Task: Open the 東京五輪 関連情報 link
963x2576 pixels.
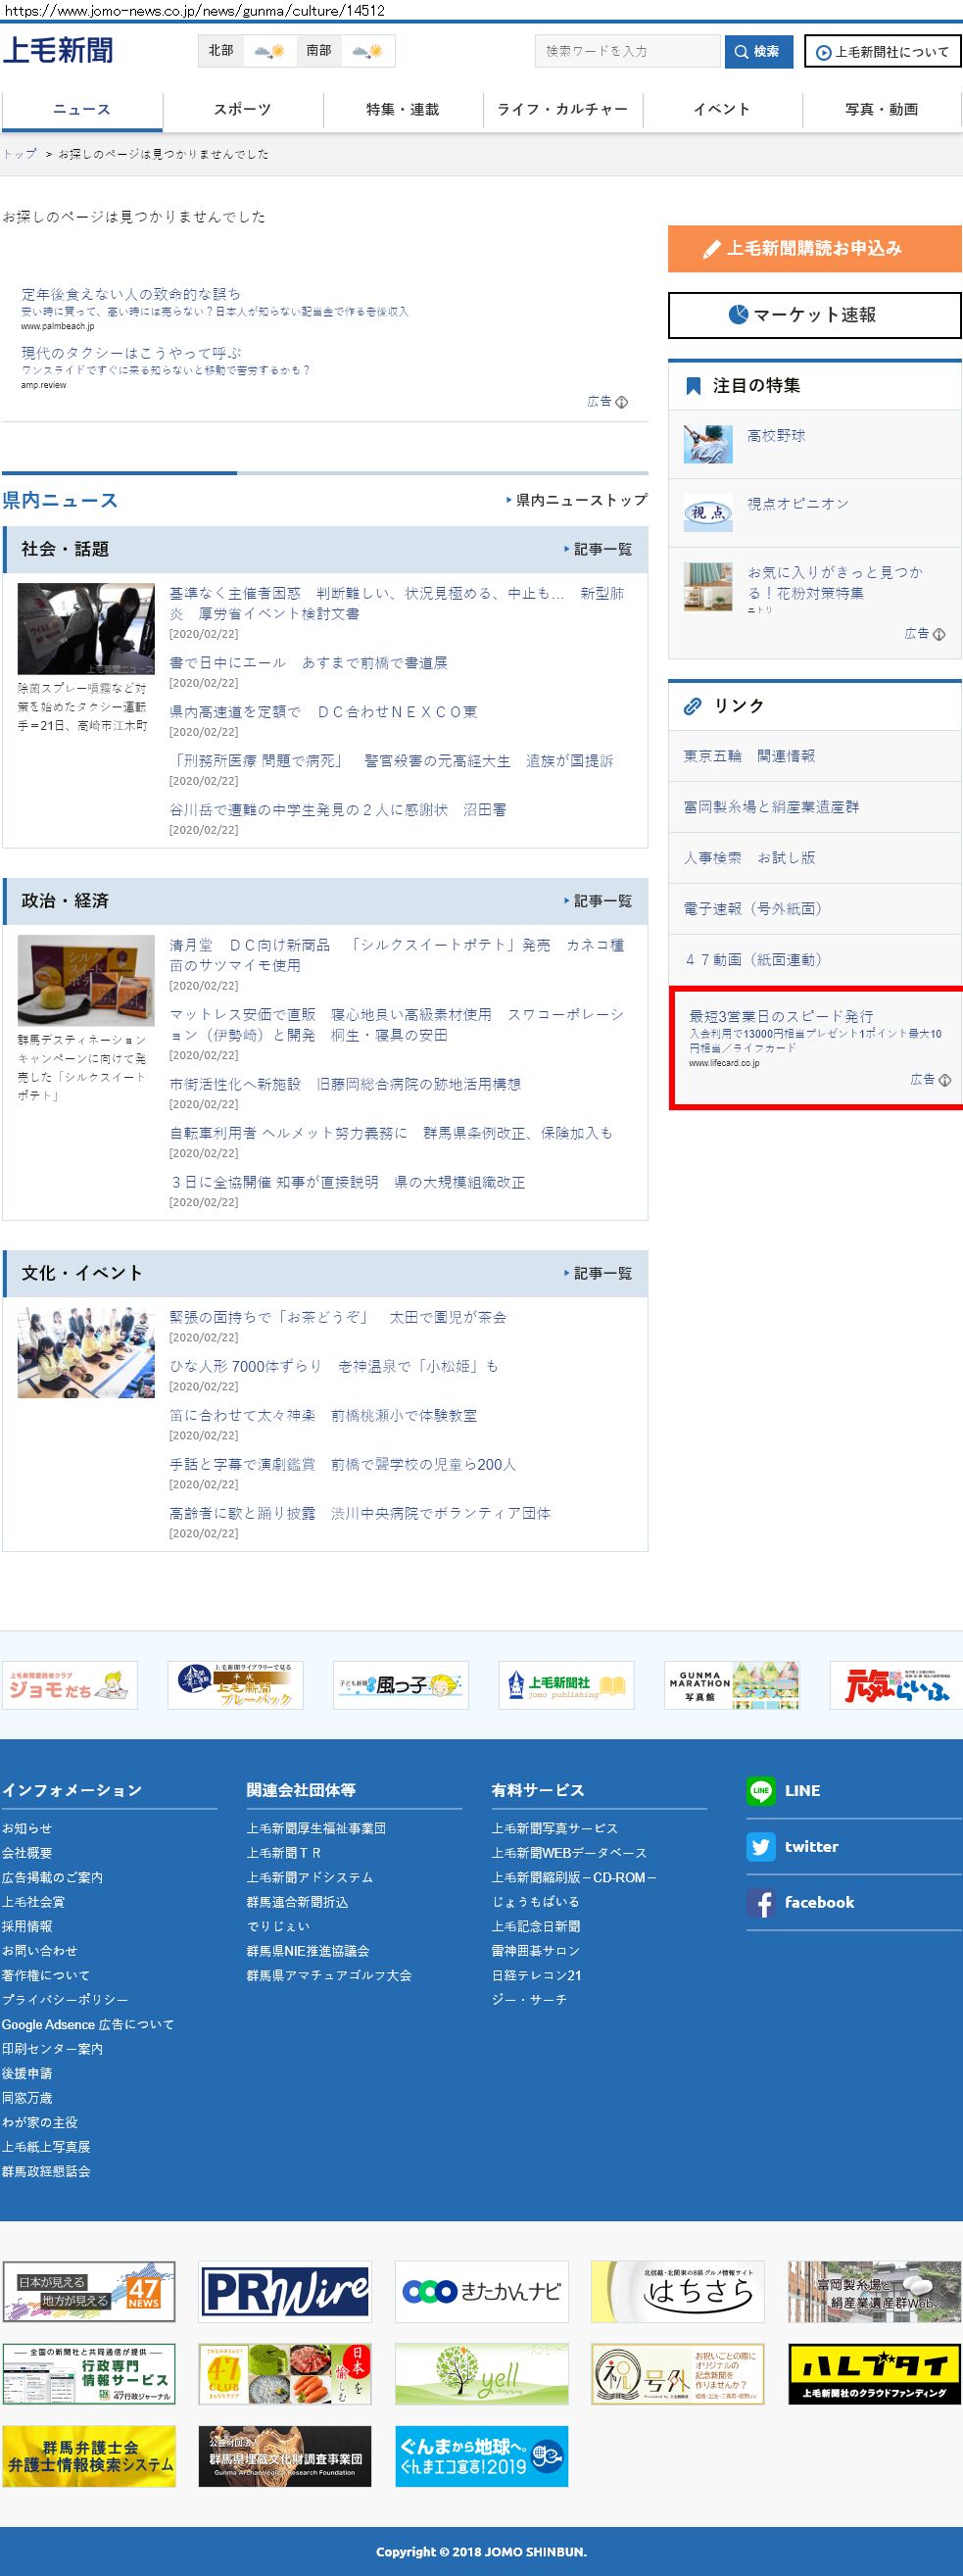Action: (x=749, y=757)
